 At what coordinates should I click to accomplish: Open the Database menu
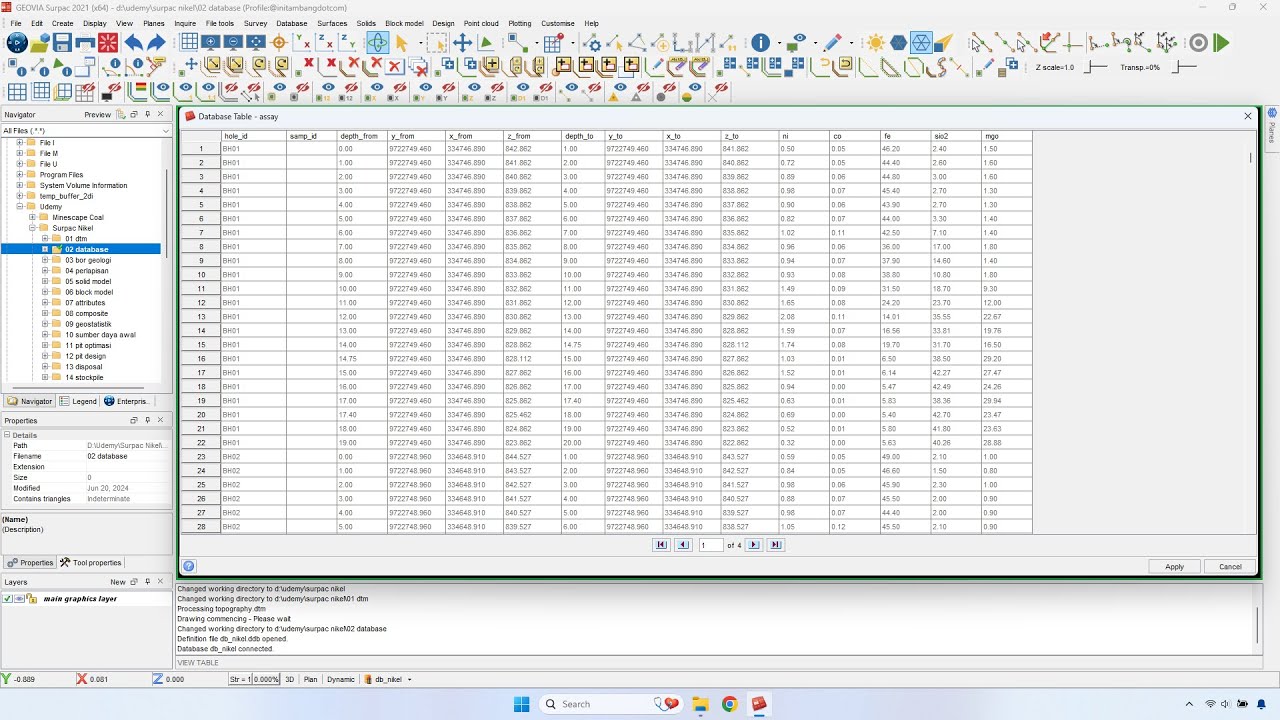click(291, 23)
